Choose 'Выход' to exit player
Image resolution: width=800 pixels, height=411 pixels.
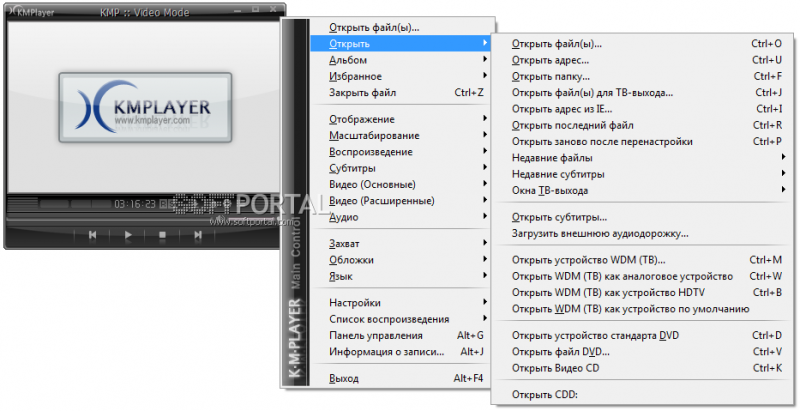(399, 378)
